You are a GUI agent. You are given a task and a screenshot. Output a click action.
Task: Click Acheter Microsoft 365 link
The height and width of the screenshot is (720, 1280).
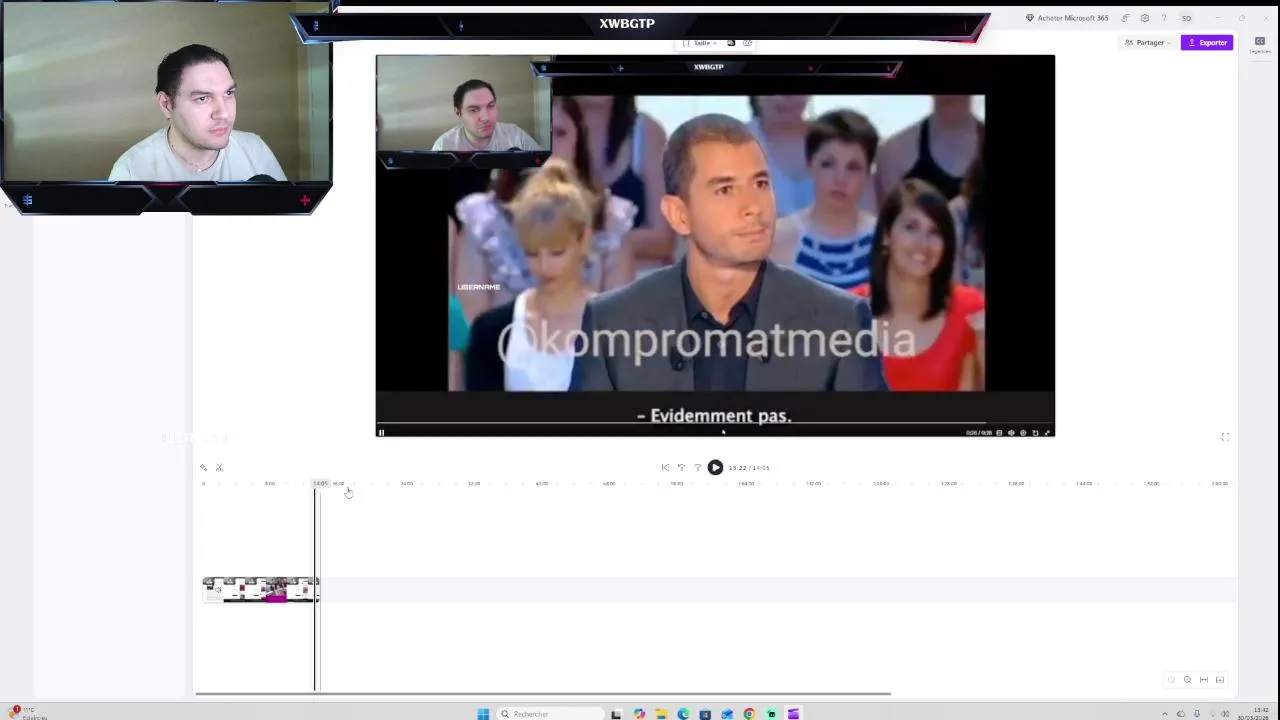pyautogui.click(x=1068, y=18)
